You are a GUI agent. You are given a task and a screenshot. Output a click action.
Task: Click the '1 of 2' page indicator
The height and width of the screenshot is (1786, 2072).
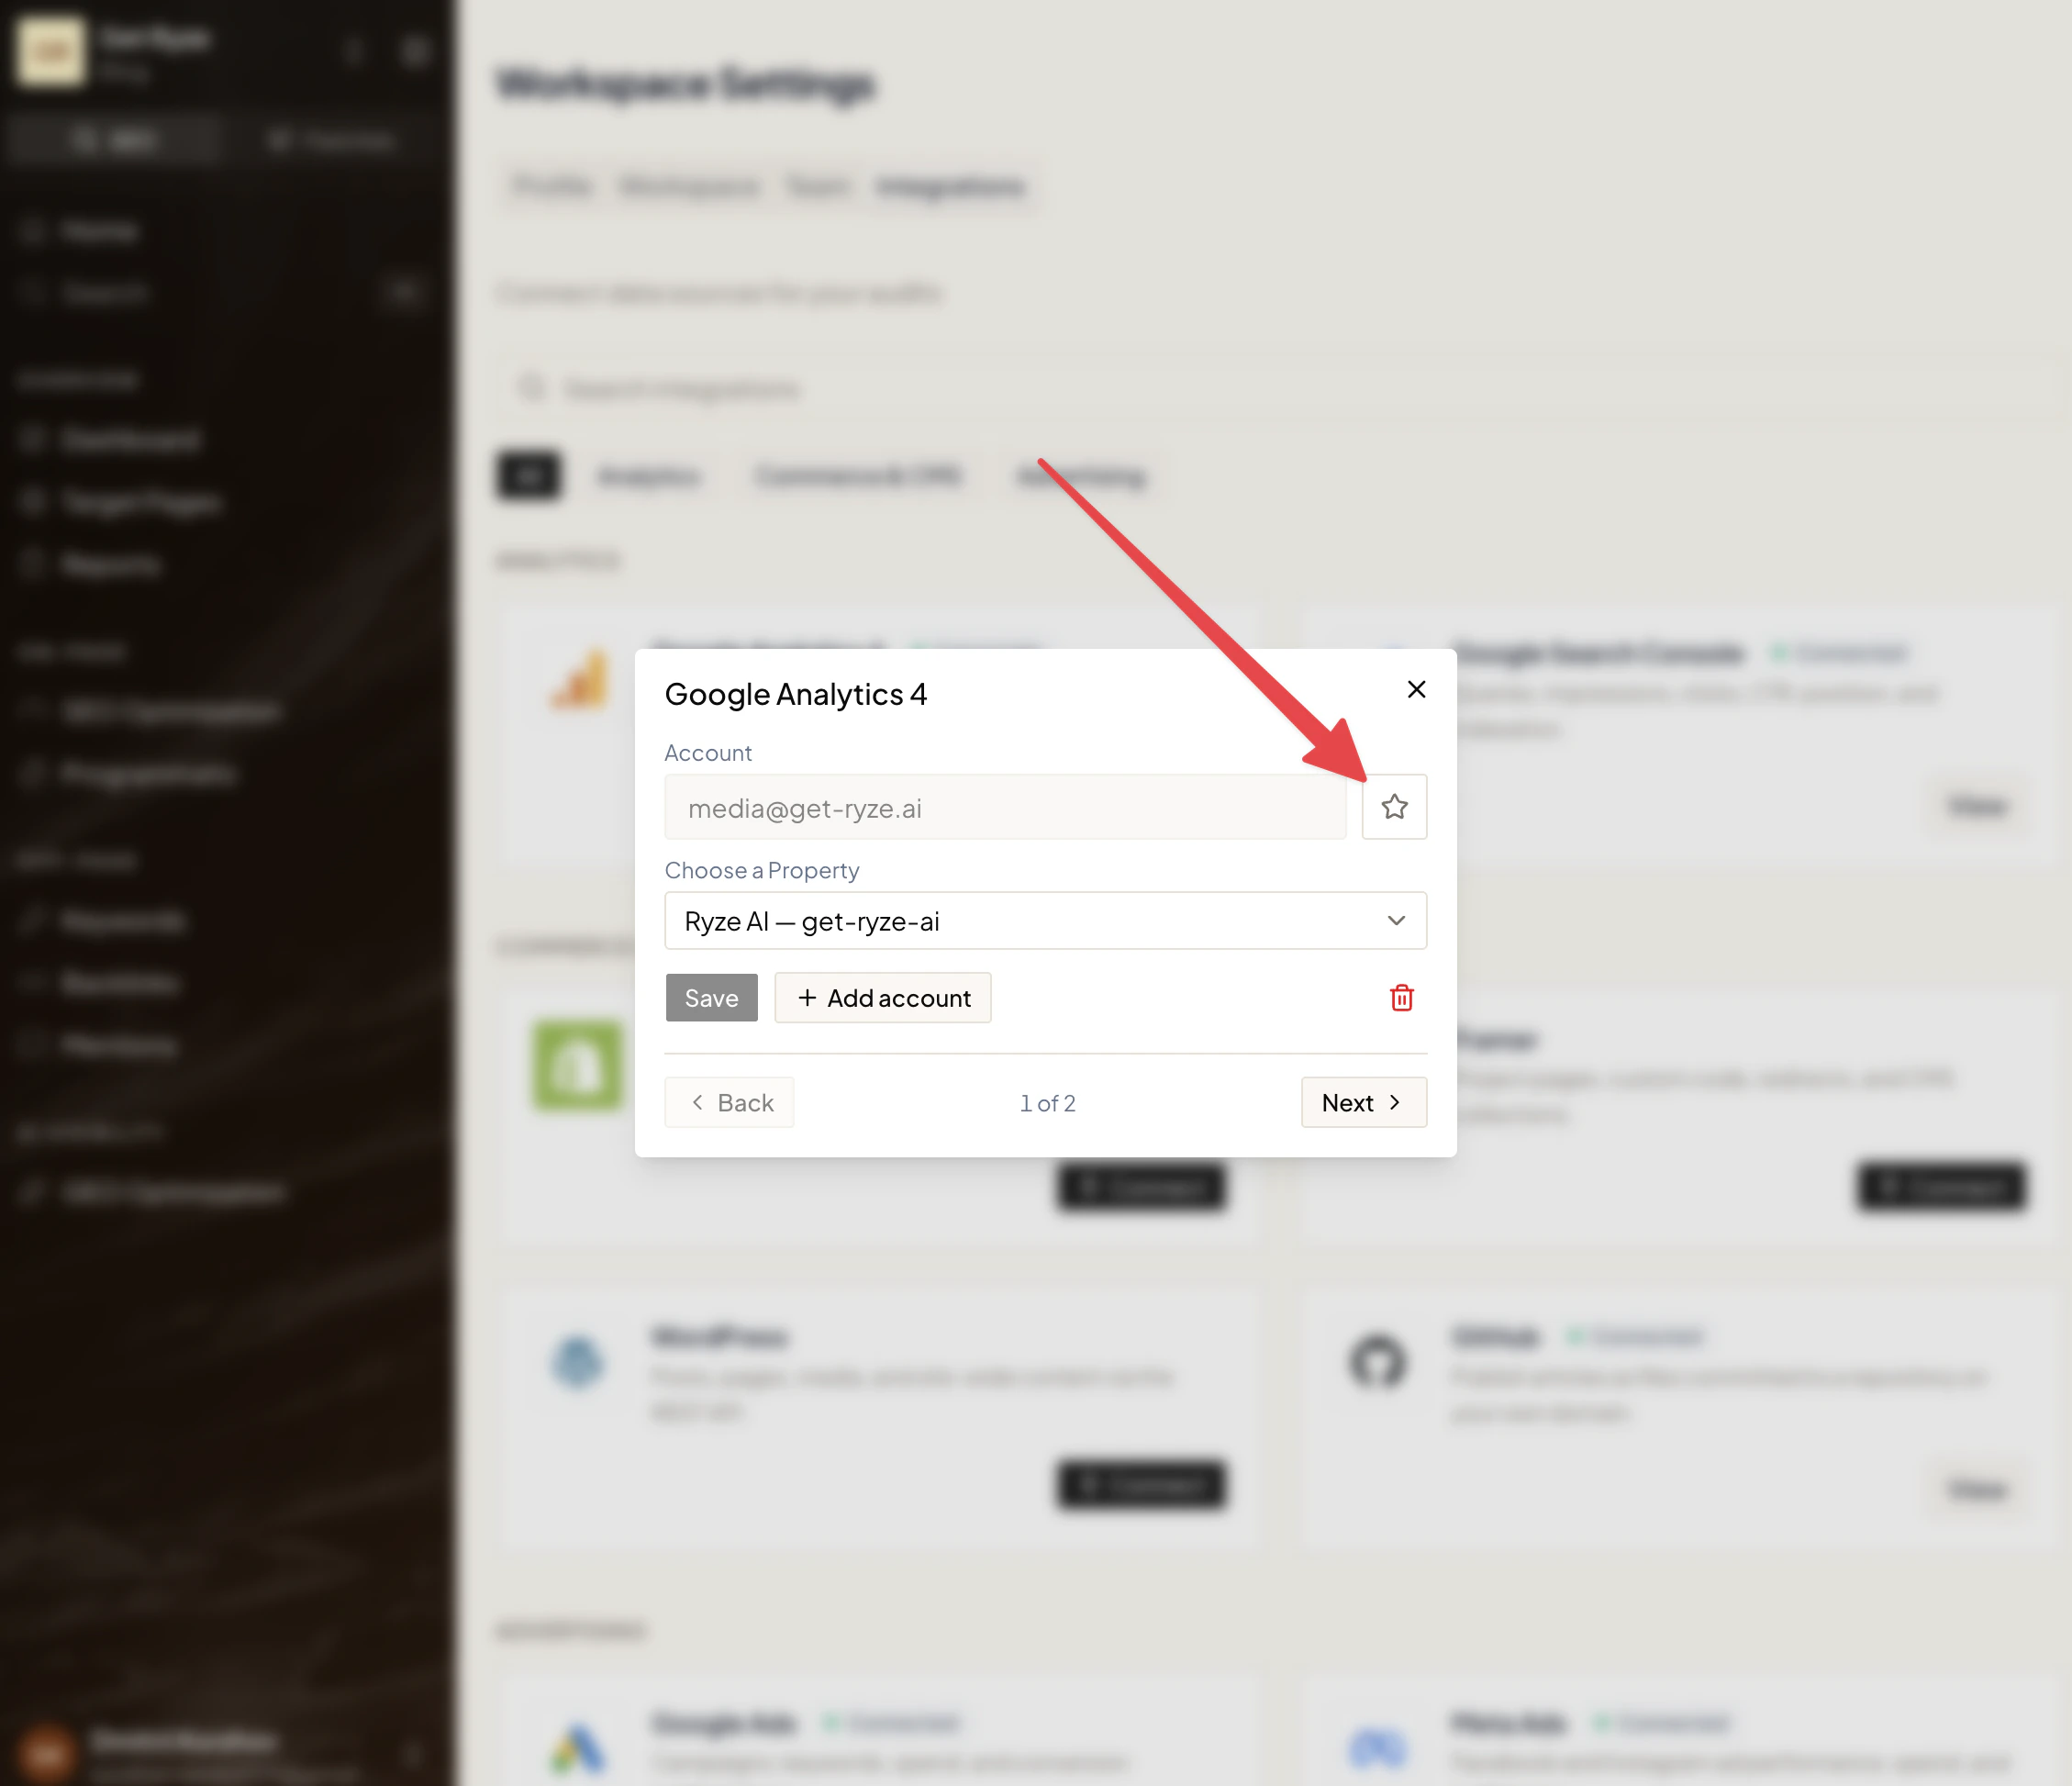click(1047, 1103)
